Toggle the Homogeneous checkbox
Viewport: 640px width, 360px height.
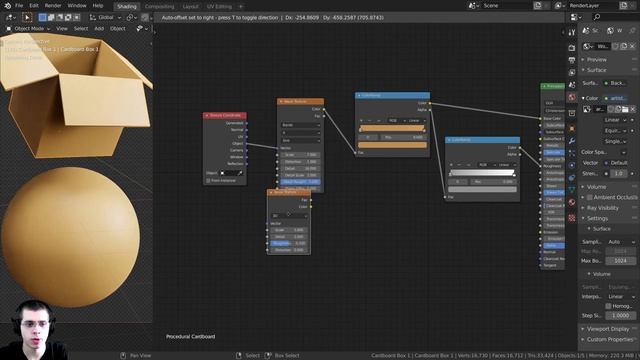[x=608, y=306]
